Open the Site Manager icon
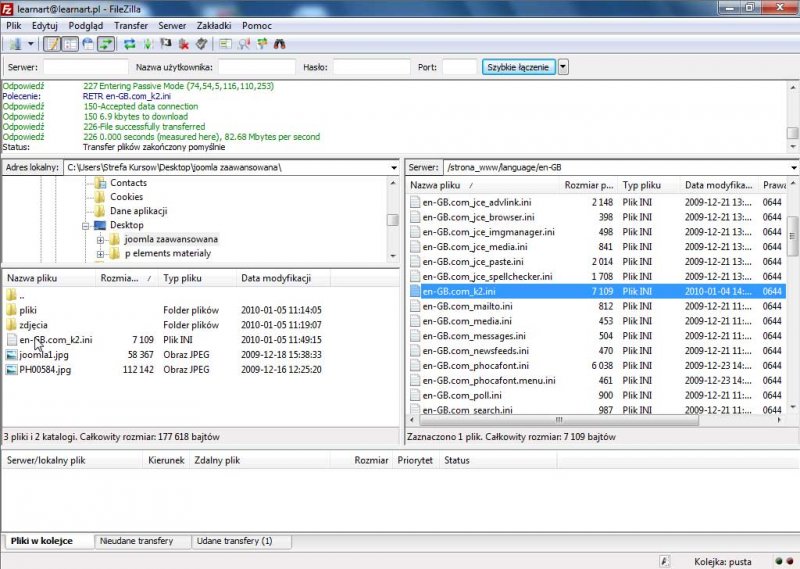The width and height of the screenshot is (800, 569). coord(15,44)
